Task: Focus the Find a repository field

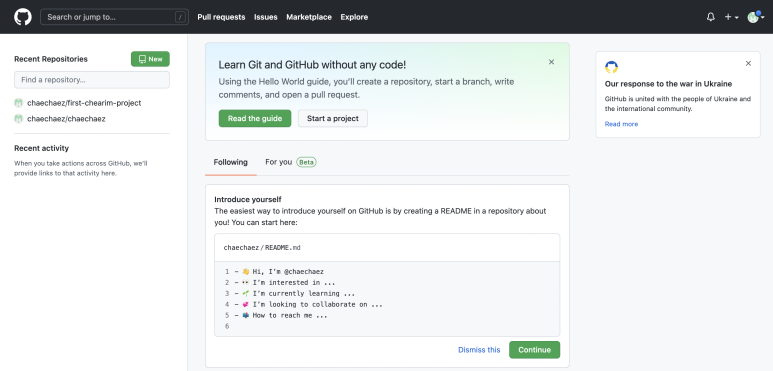Action: [92, 80]
